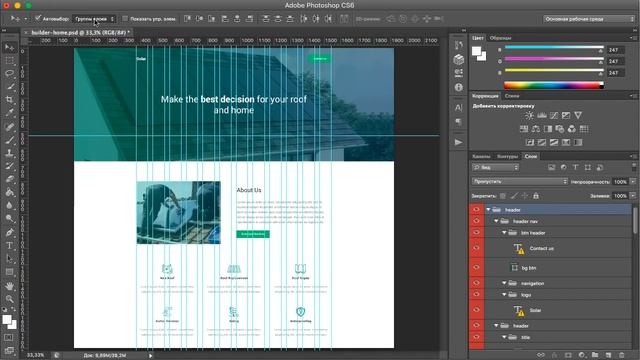
Task: Add a Color Balance adjustment
Action: coord(536,129)
